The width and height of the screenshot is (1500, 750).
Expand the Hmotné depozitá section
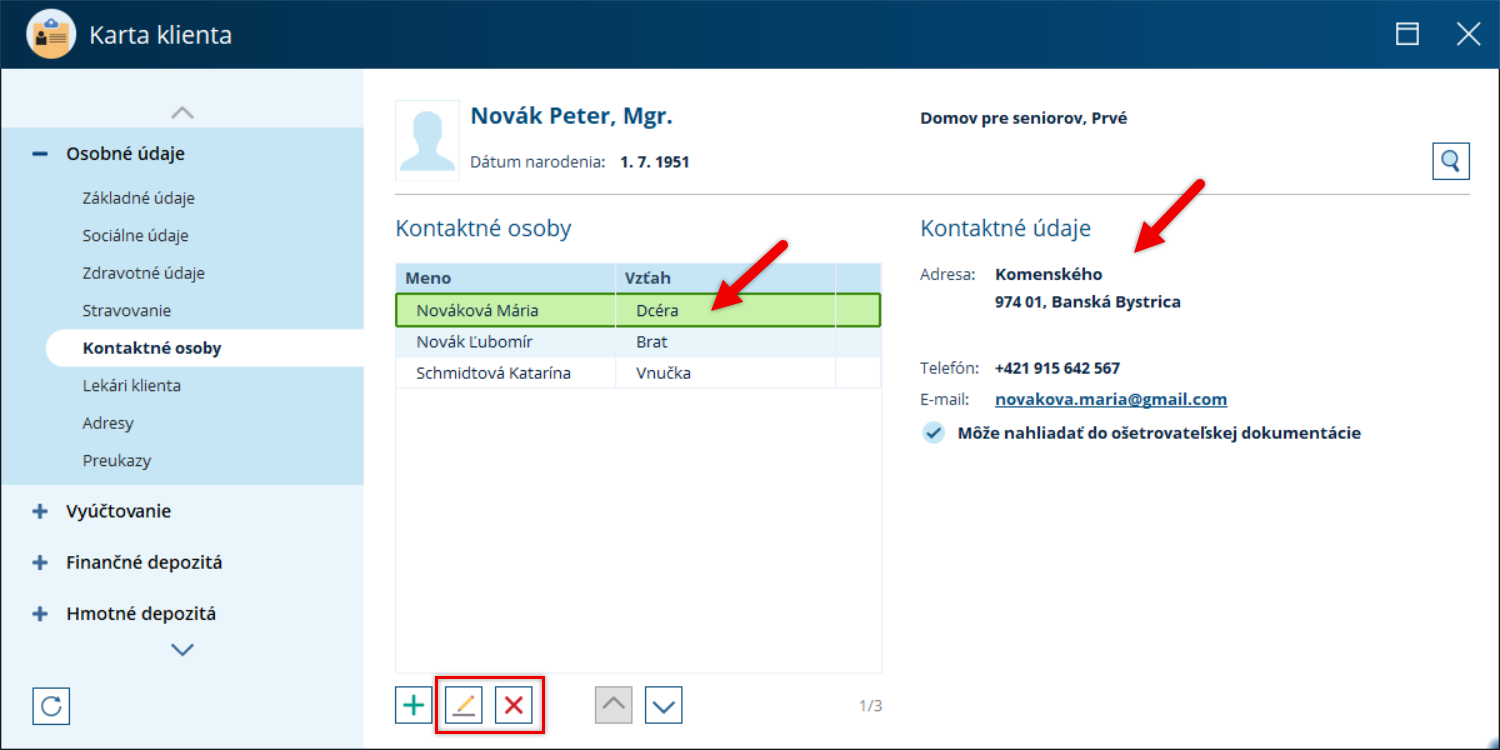(x=40, y=614)
